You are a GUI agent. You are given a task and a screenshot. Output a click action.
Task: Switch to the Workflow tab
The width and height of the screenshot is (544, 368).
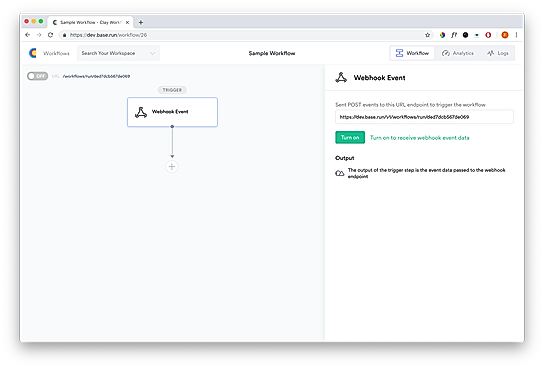[412, 53]
